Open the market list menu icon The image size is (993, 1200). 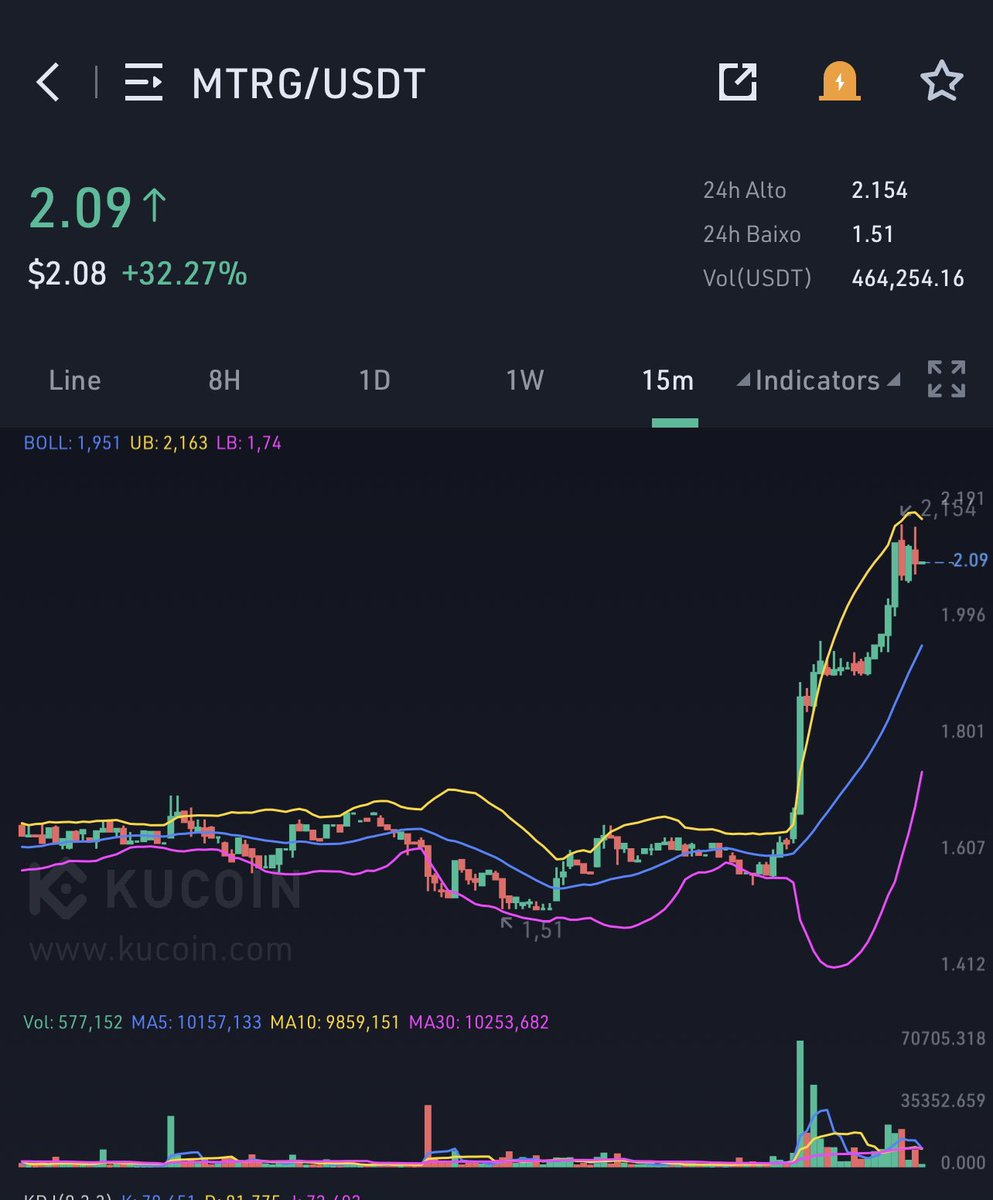pyautogui.click(x=143, y=82)
